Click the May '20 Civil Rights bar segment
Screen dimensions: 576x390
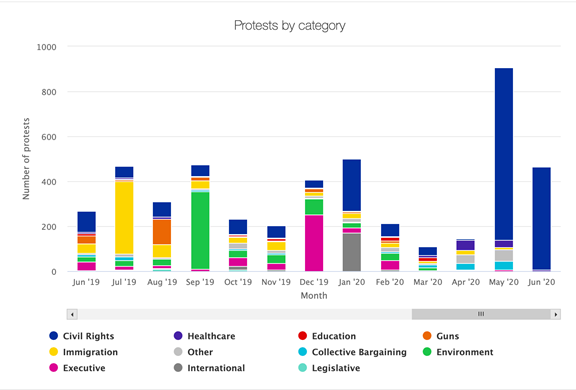click(x=504, y=154)
